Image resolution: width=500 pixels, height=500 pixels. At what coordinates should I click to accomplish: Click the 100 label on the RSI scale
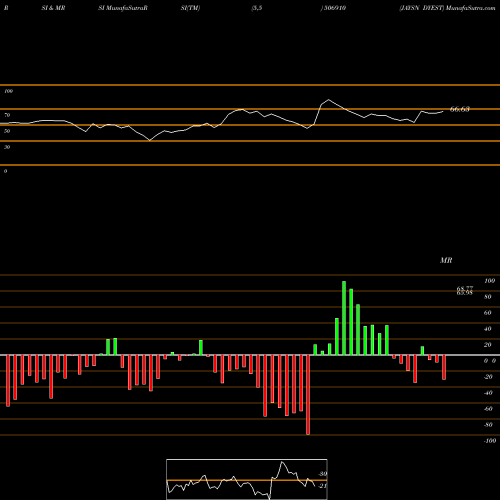click(x=9, y=91)
